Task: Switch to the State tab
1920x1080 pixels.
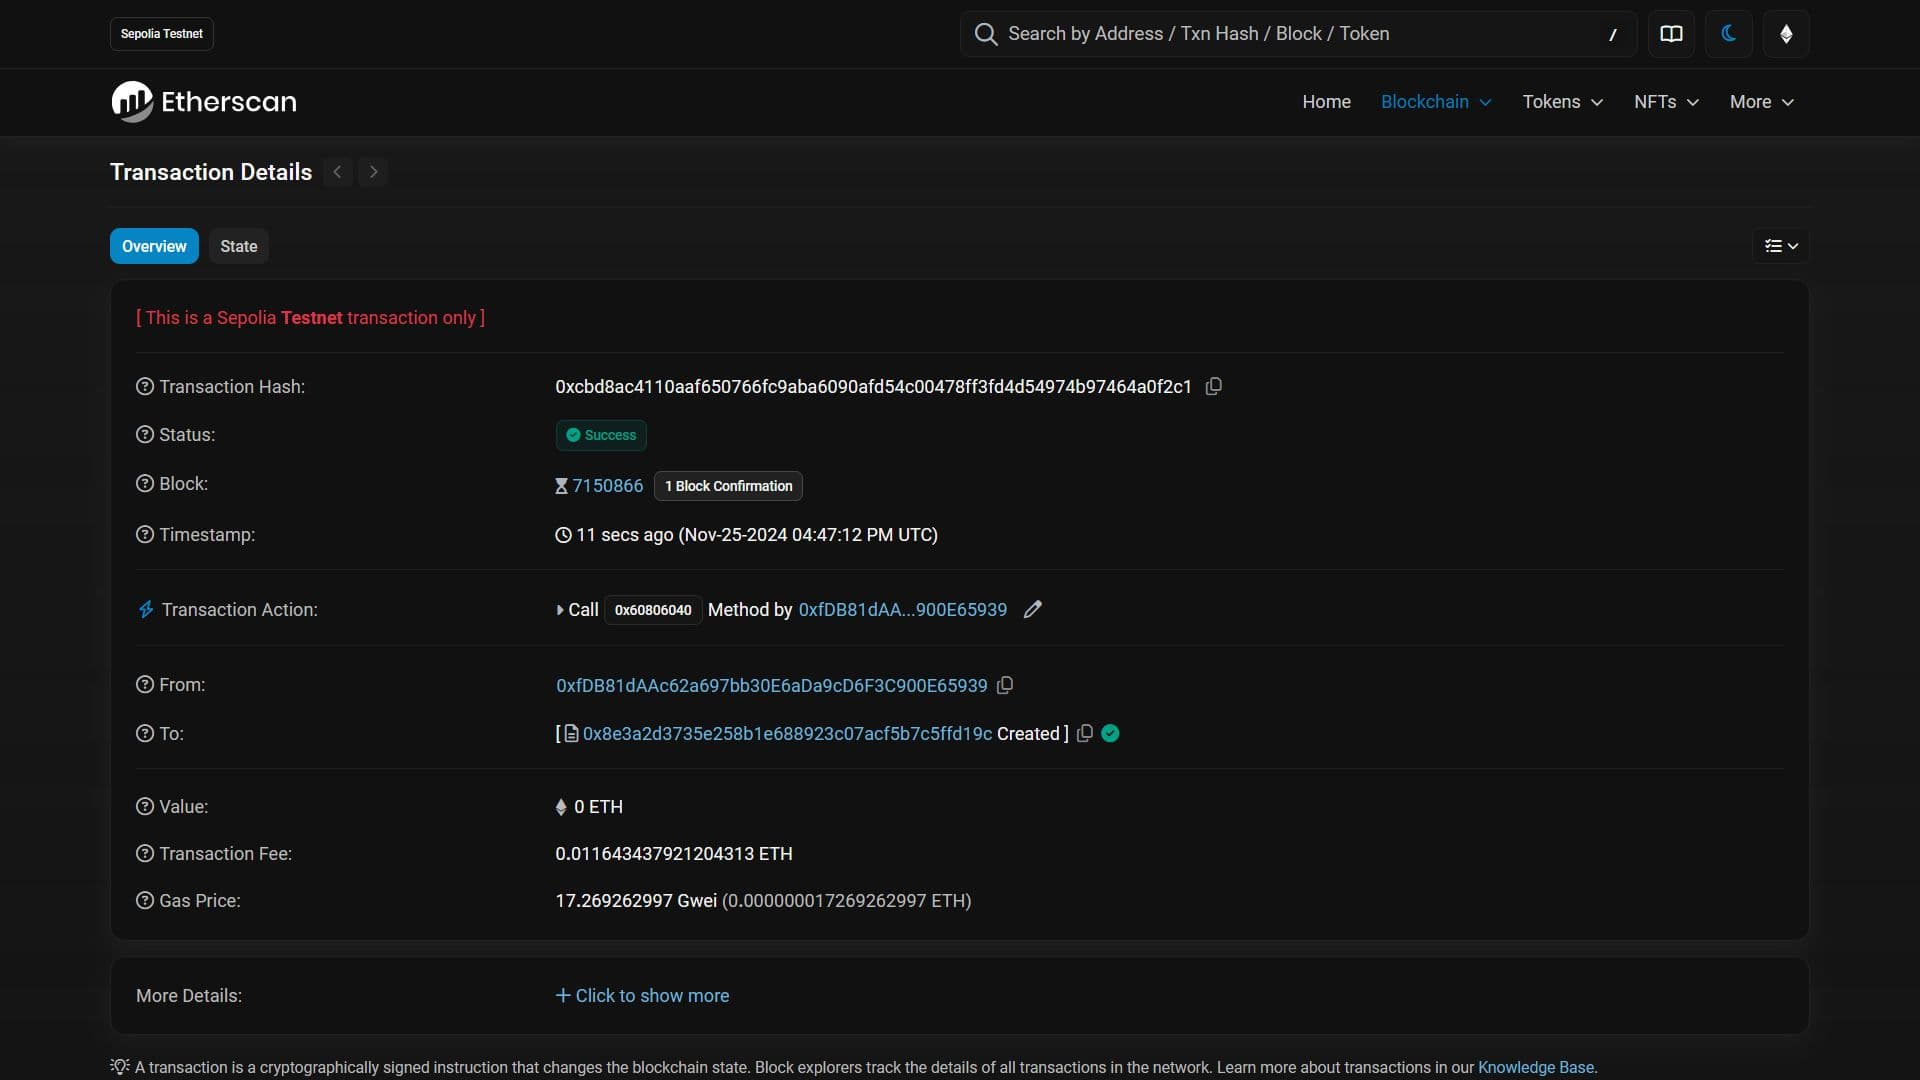Action: [x=239, y=246]
